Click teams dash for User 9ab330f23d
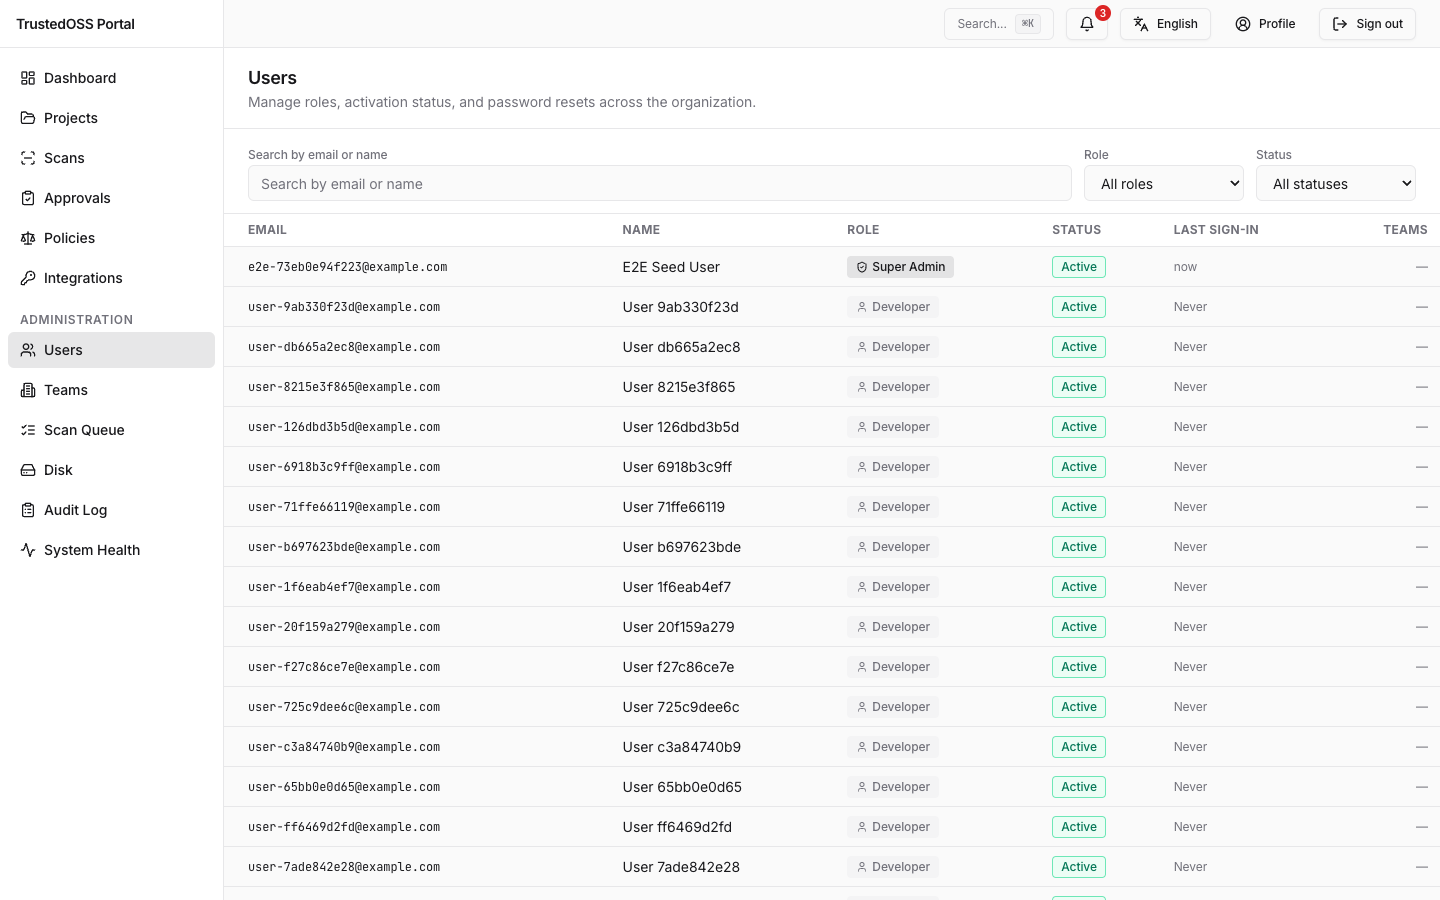Viewport: 1440px width, 900px height. click(x=1422, y=307)
